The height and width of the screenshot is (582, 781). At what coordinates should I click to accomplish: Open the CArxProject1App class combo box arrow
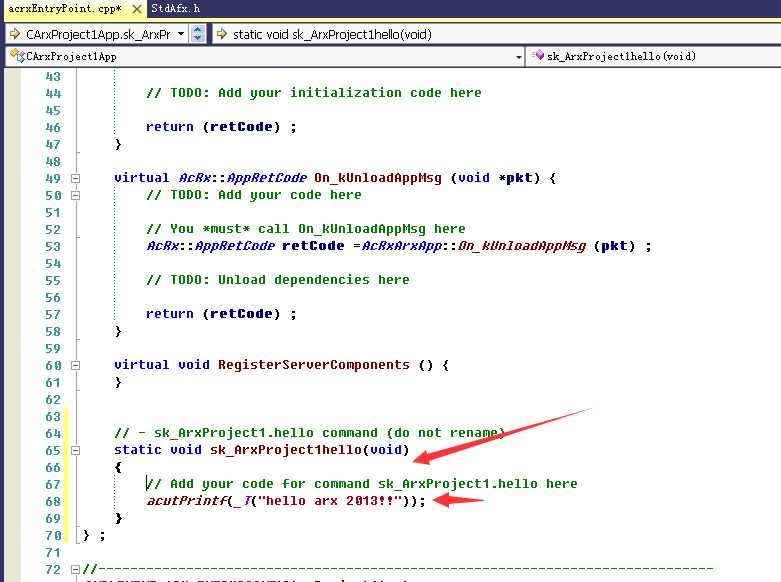tap(519, 57)
